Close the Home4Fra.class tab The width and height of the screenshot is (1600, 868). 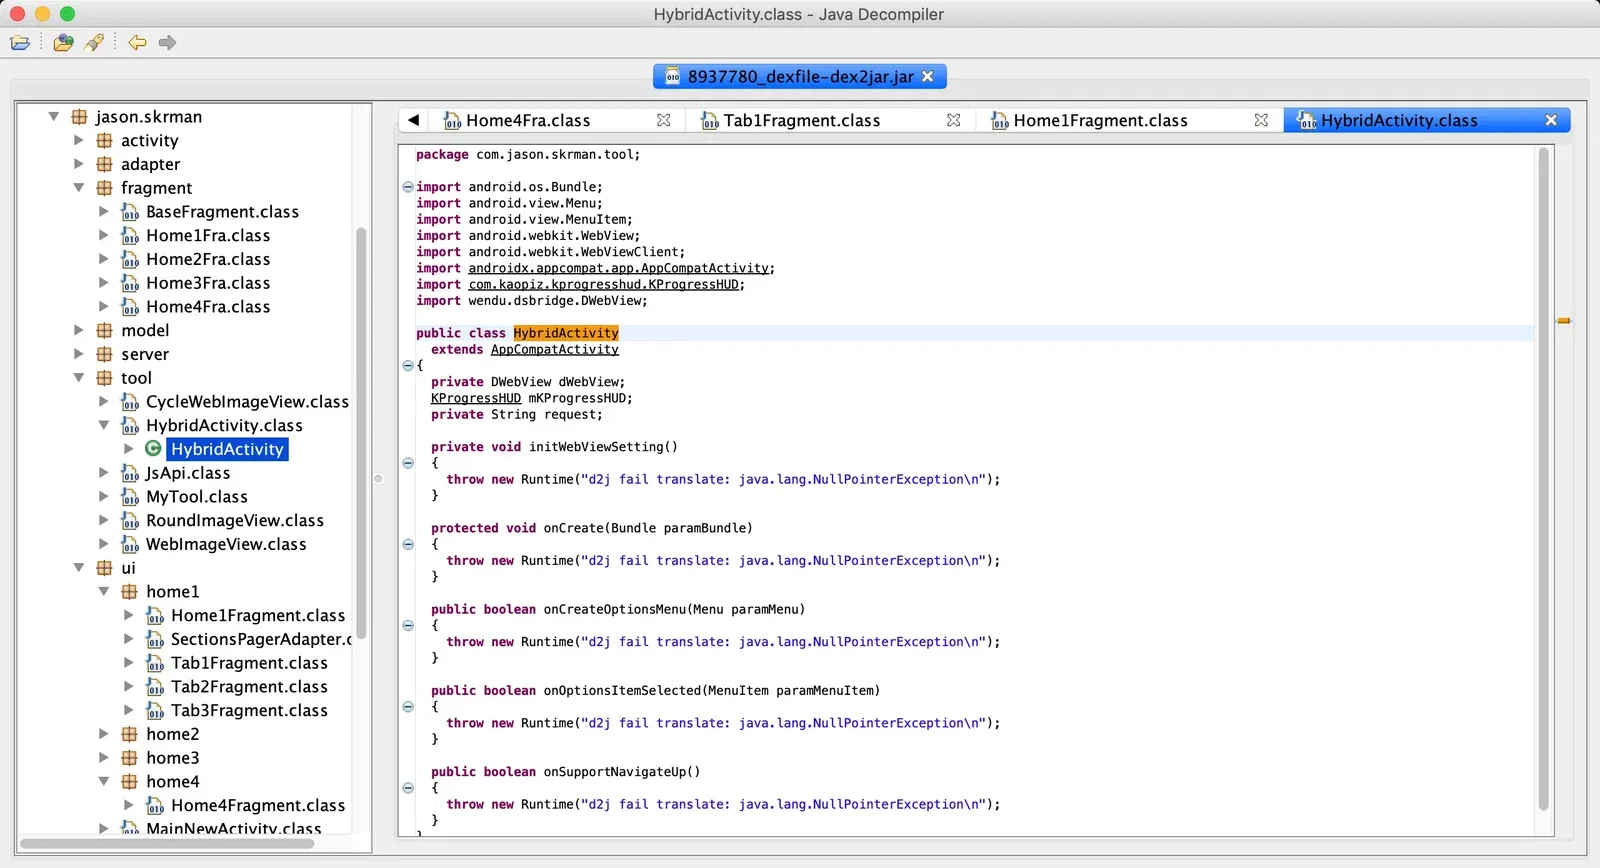coord(663,120)
